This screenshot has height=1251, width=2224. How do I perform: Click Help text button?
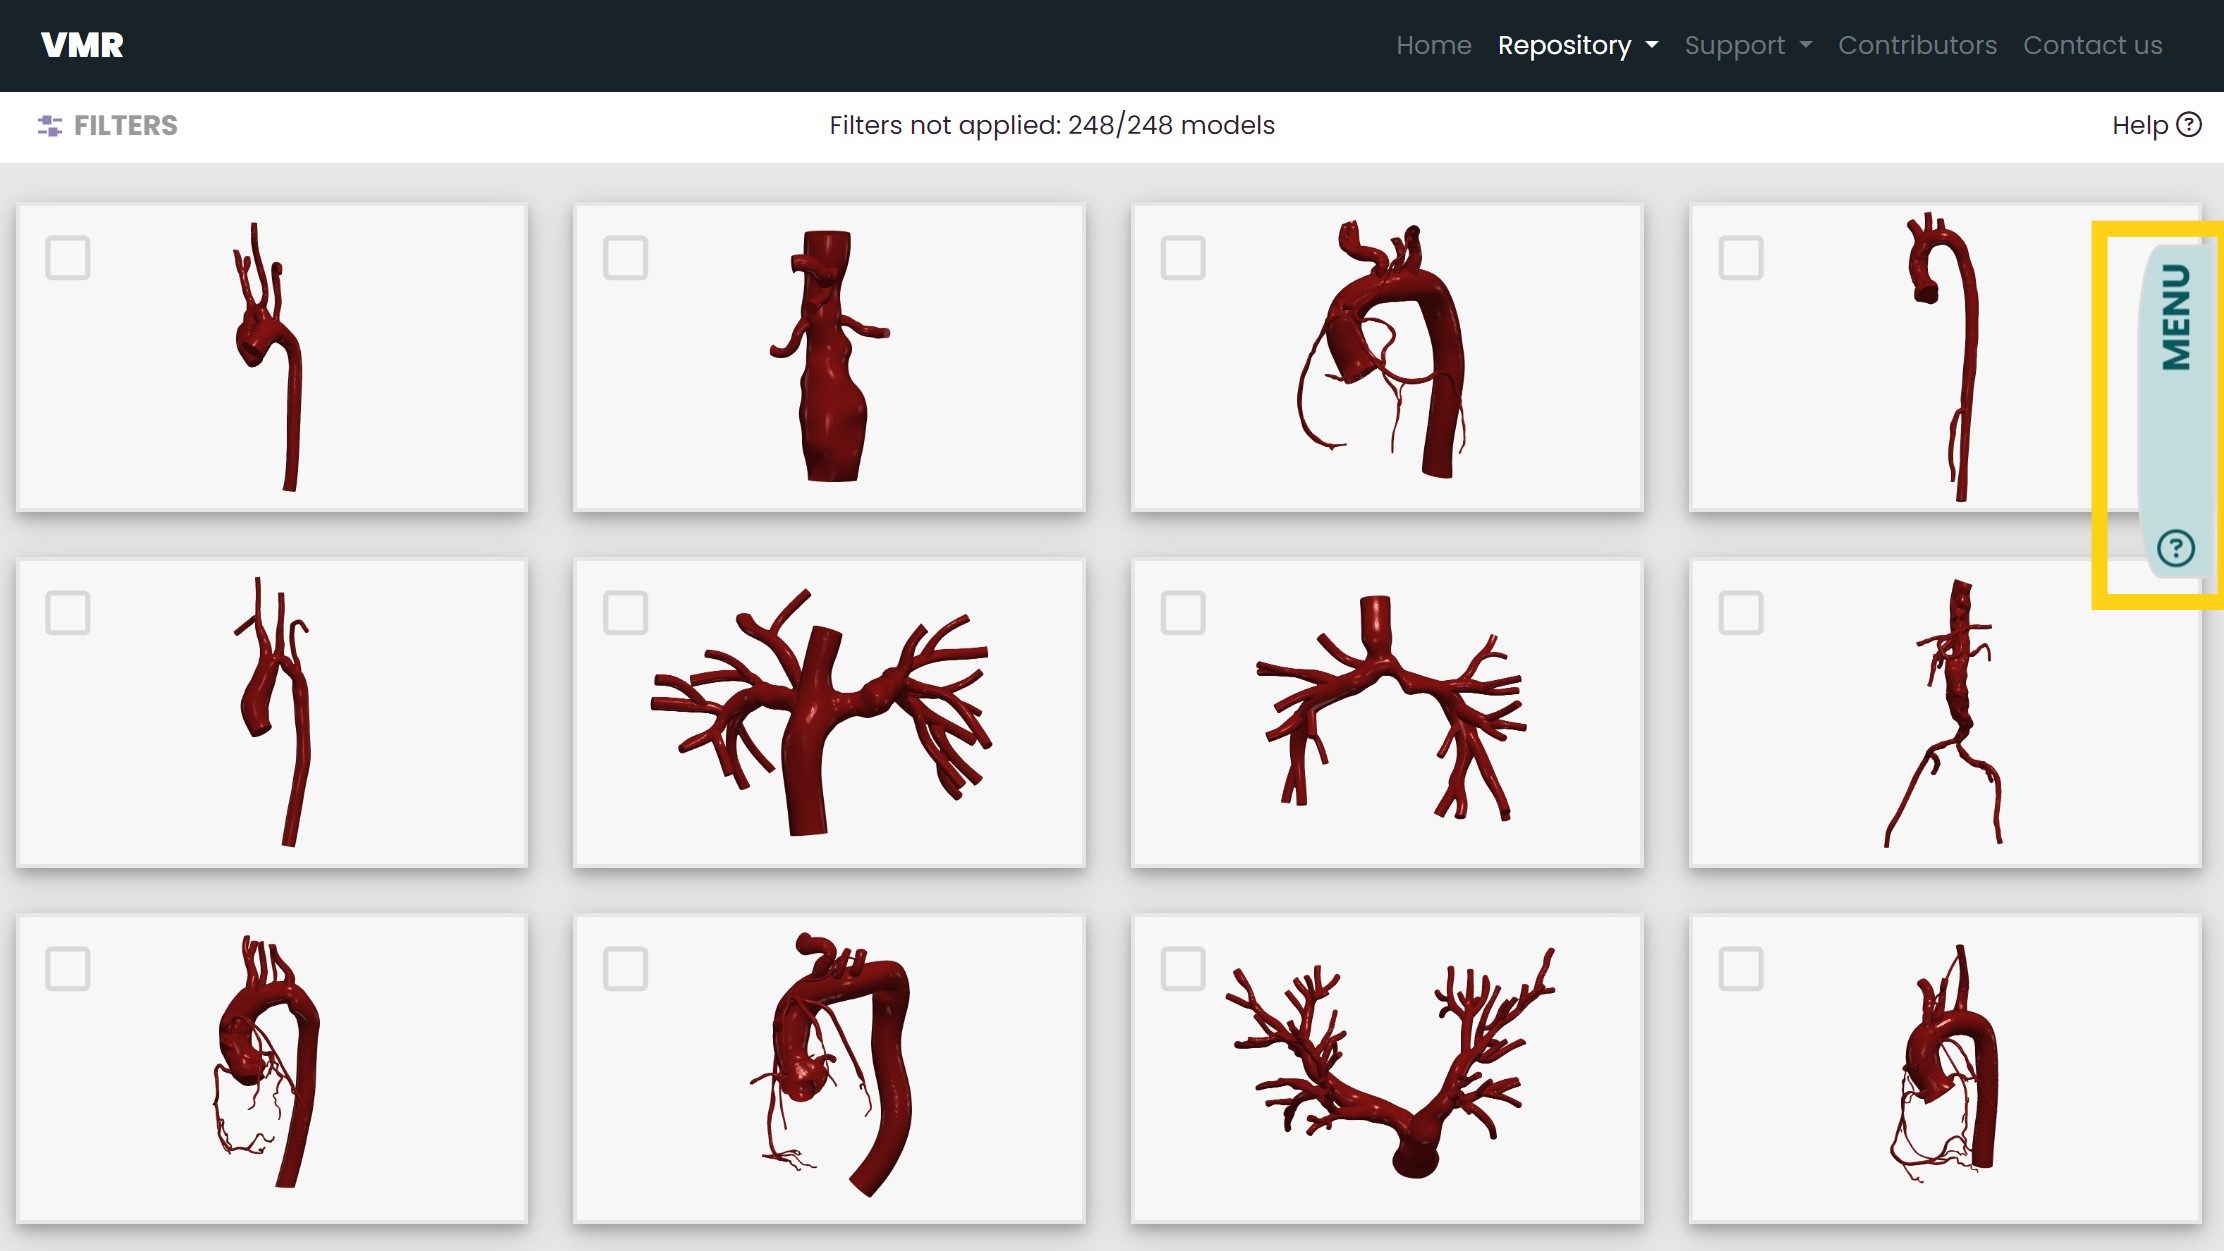click(x=2142, y=125)
